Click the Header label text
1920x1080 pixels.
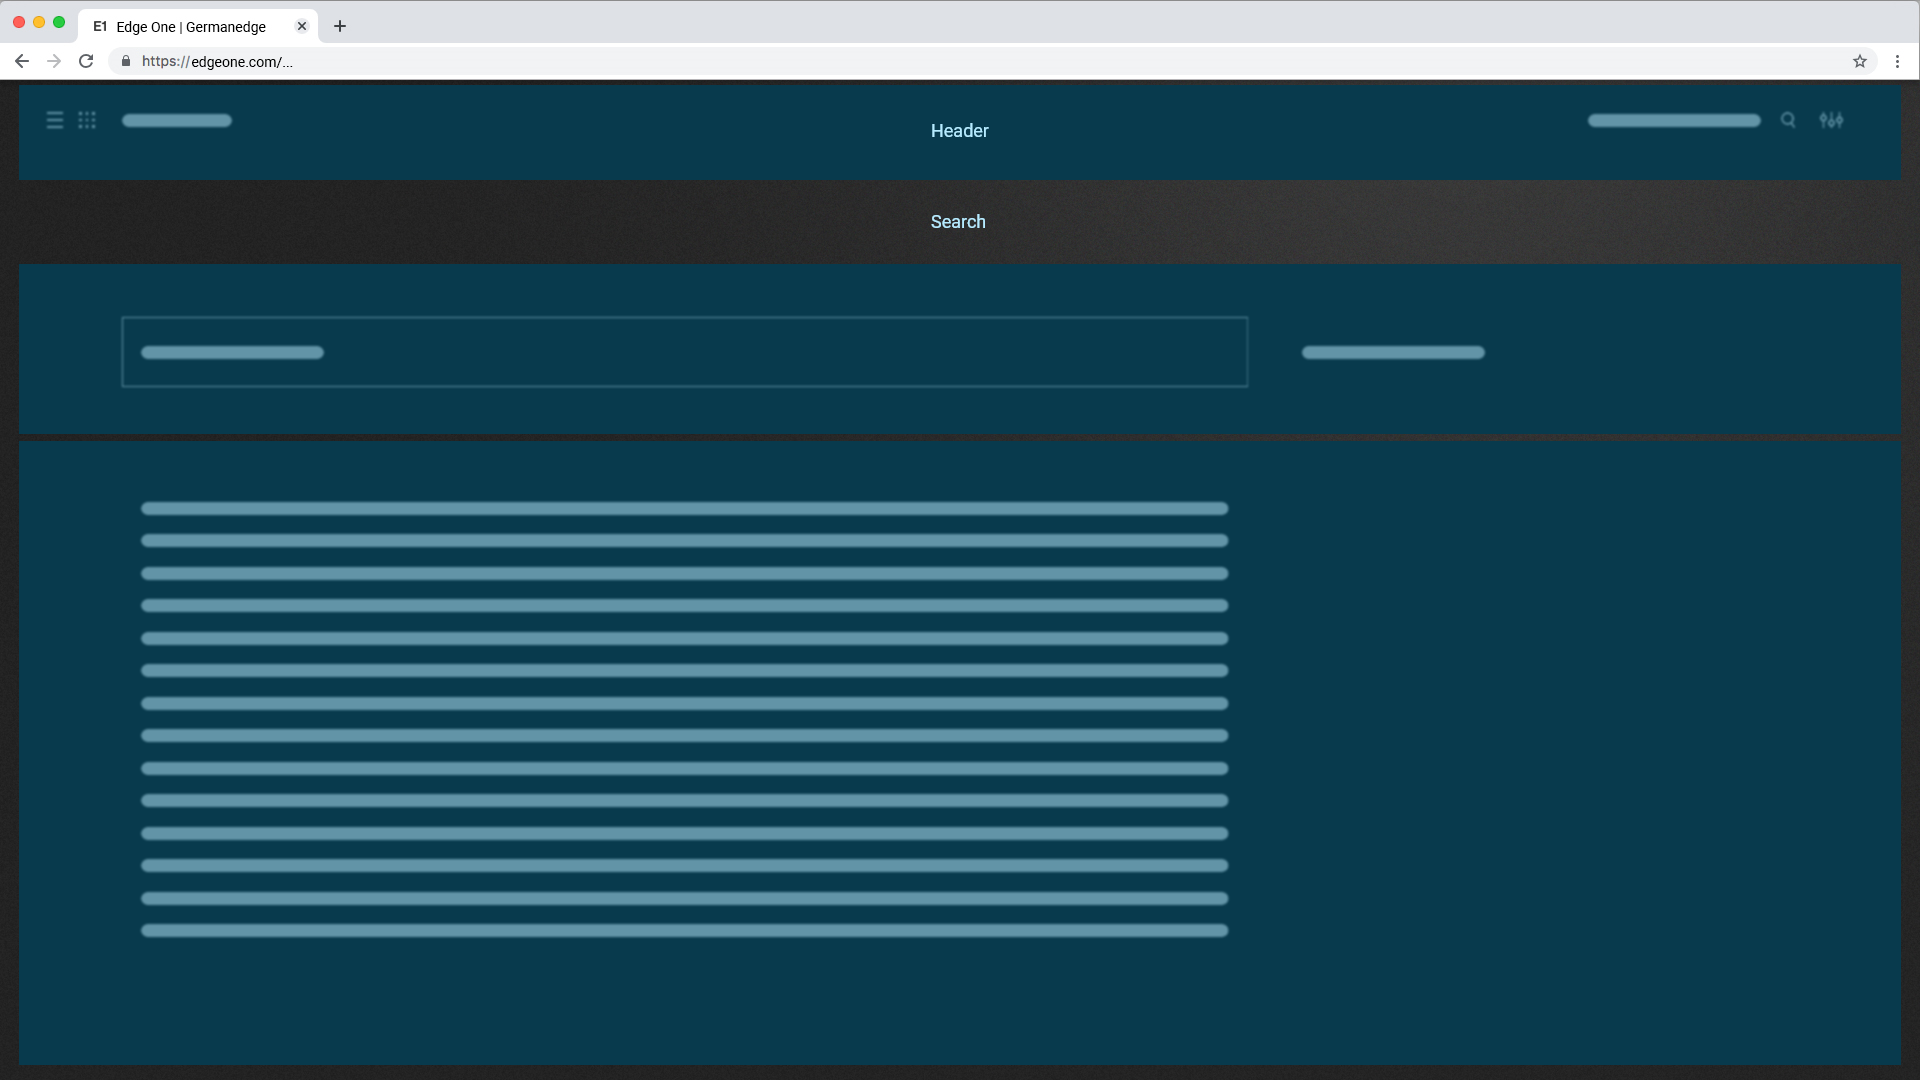click(959, 131)
